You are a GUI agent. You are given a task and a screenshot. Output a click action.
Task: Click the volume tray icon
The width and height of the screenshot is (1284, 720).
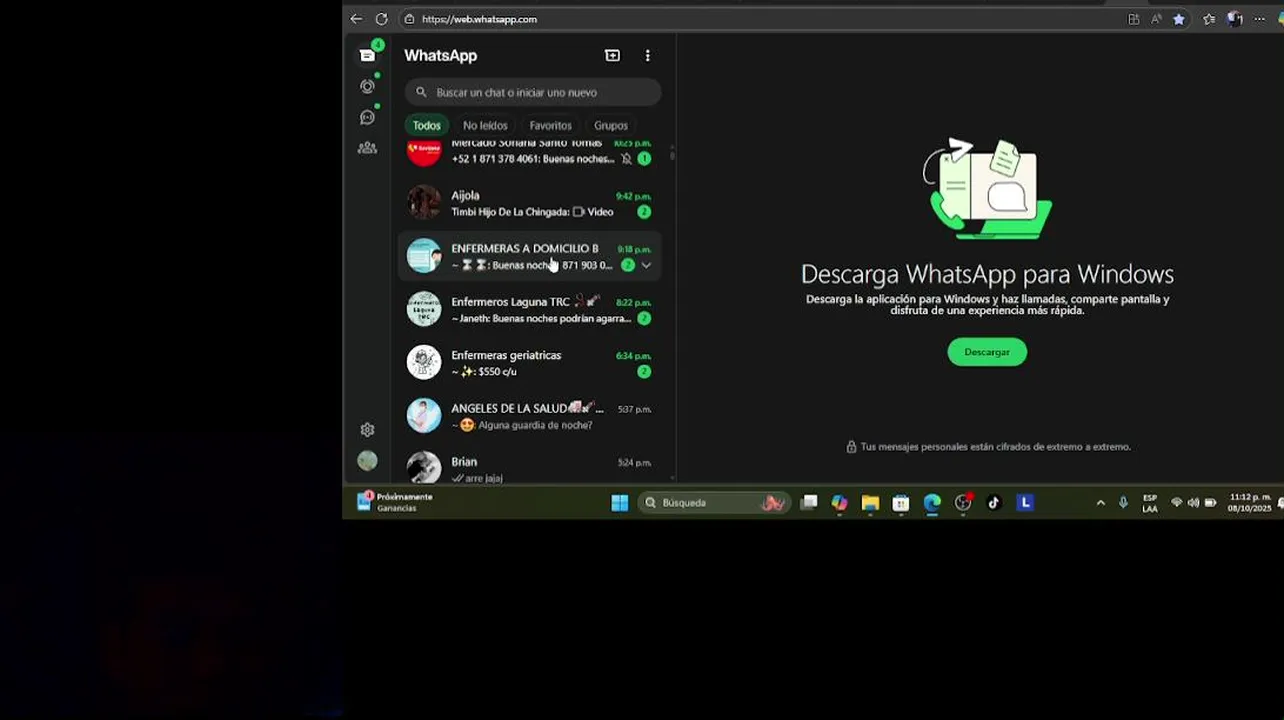tap(1193, 503)
